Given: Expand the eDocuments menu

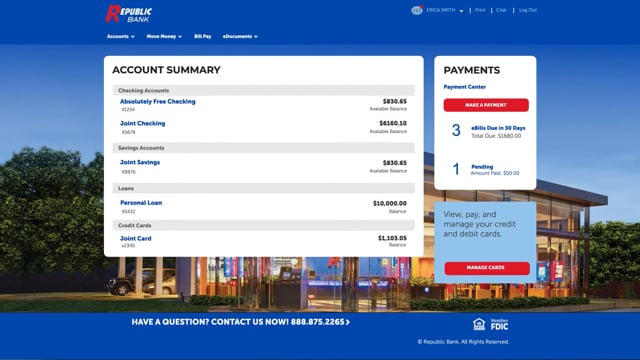Looking at the screenshot, I should click(240, 36).
